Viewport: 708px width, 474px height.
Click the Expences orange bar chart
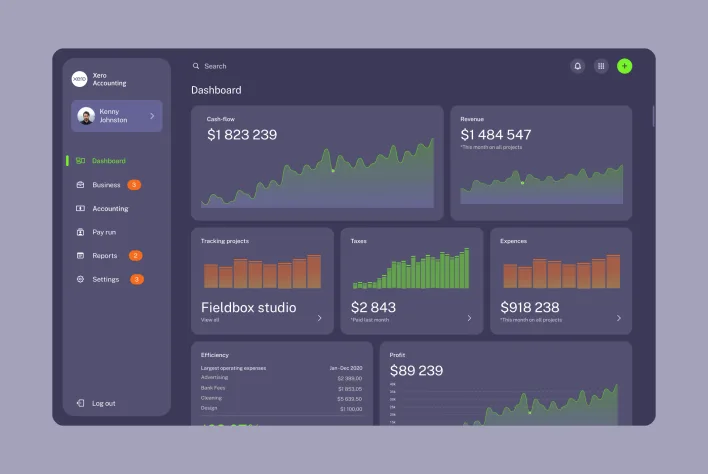coord(562,271)
